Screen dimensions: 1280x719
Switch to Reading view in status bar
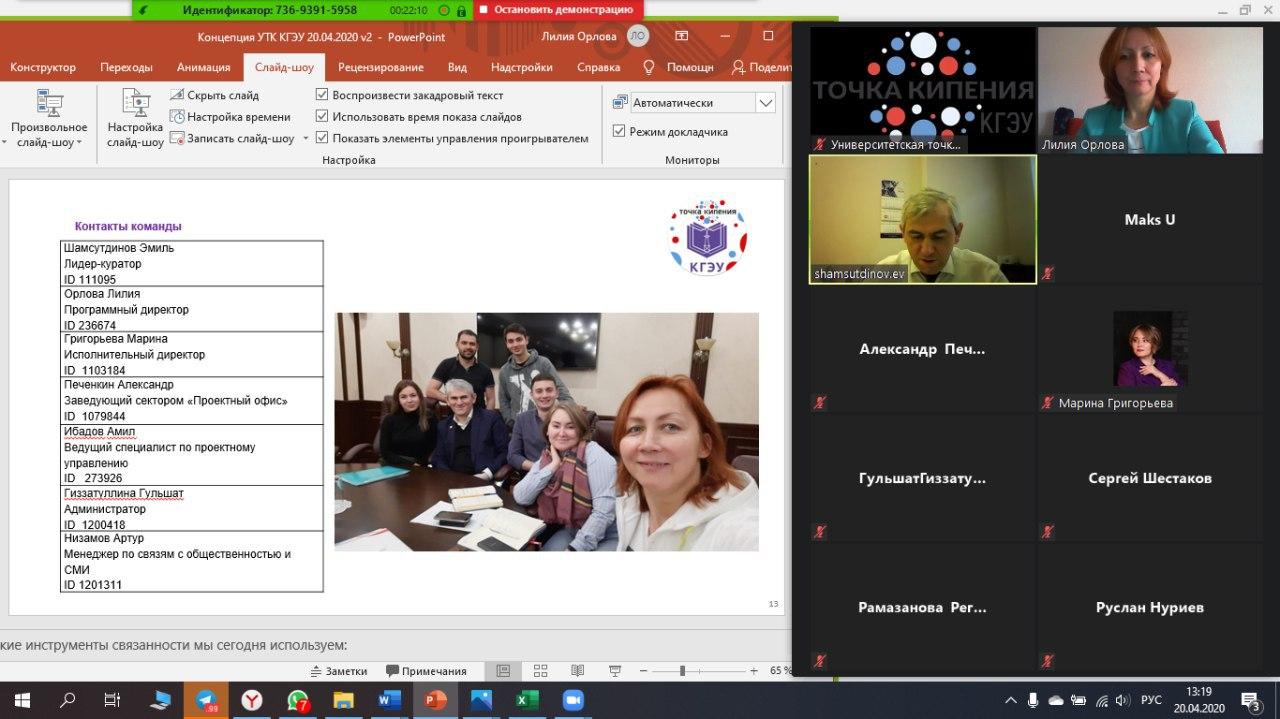tap(577, 671)
